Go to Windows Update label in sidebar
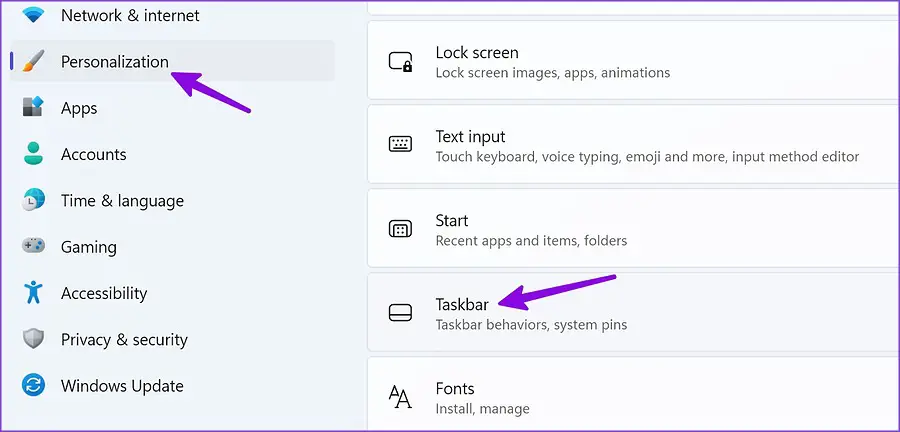The image size is (900, 432). (122, 386)
